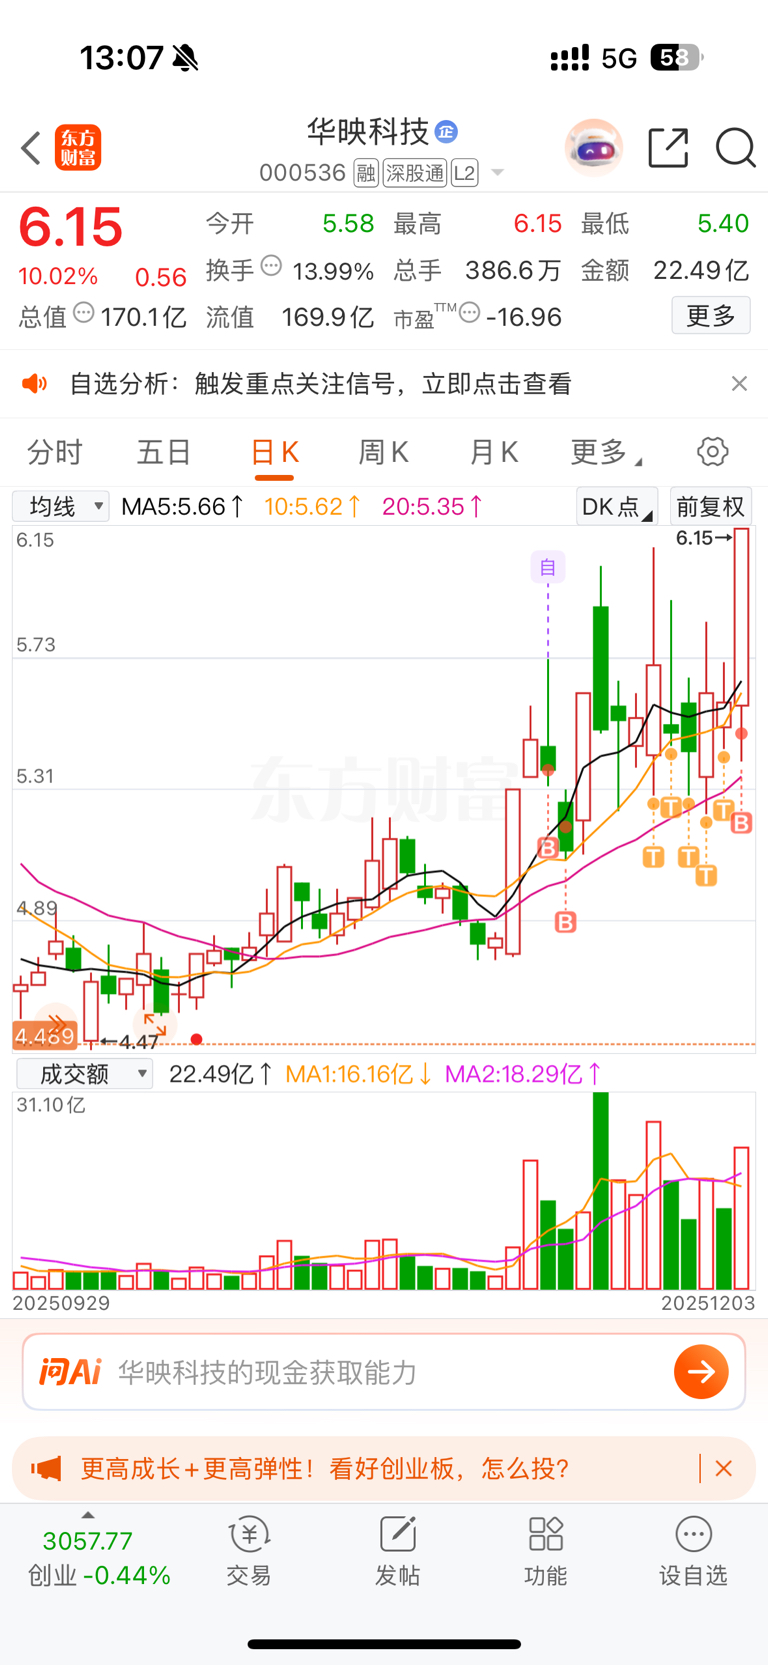Image resolution: width=769 pixels, height=1665 pixels.
Task: Tap the 前复权 adjustment button
Action: point(711,506)
